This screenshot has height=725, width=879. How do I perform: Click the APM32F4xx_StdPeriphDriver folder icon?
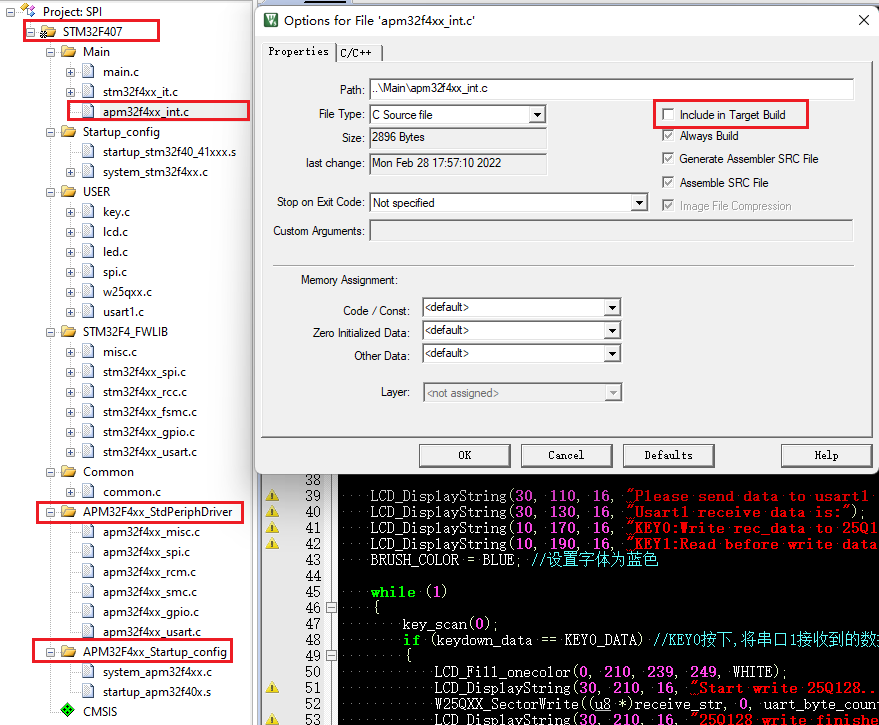pos(68,511)
